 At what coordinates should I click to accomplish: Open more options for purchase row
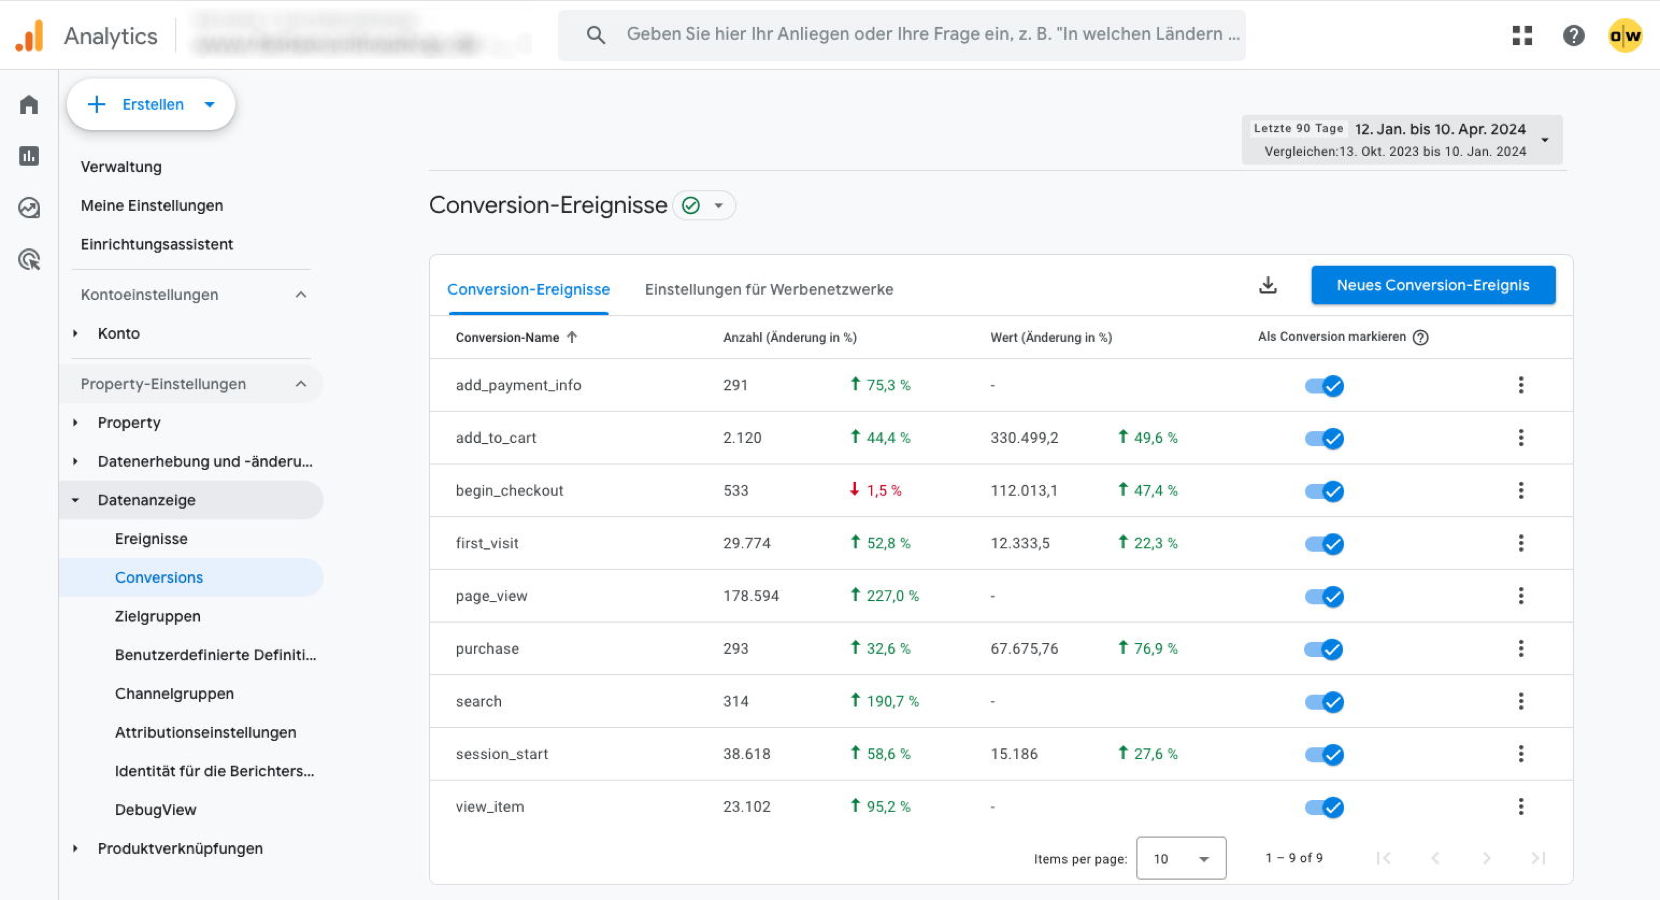pos(1520,649)
